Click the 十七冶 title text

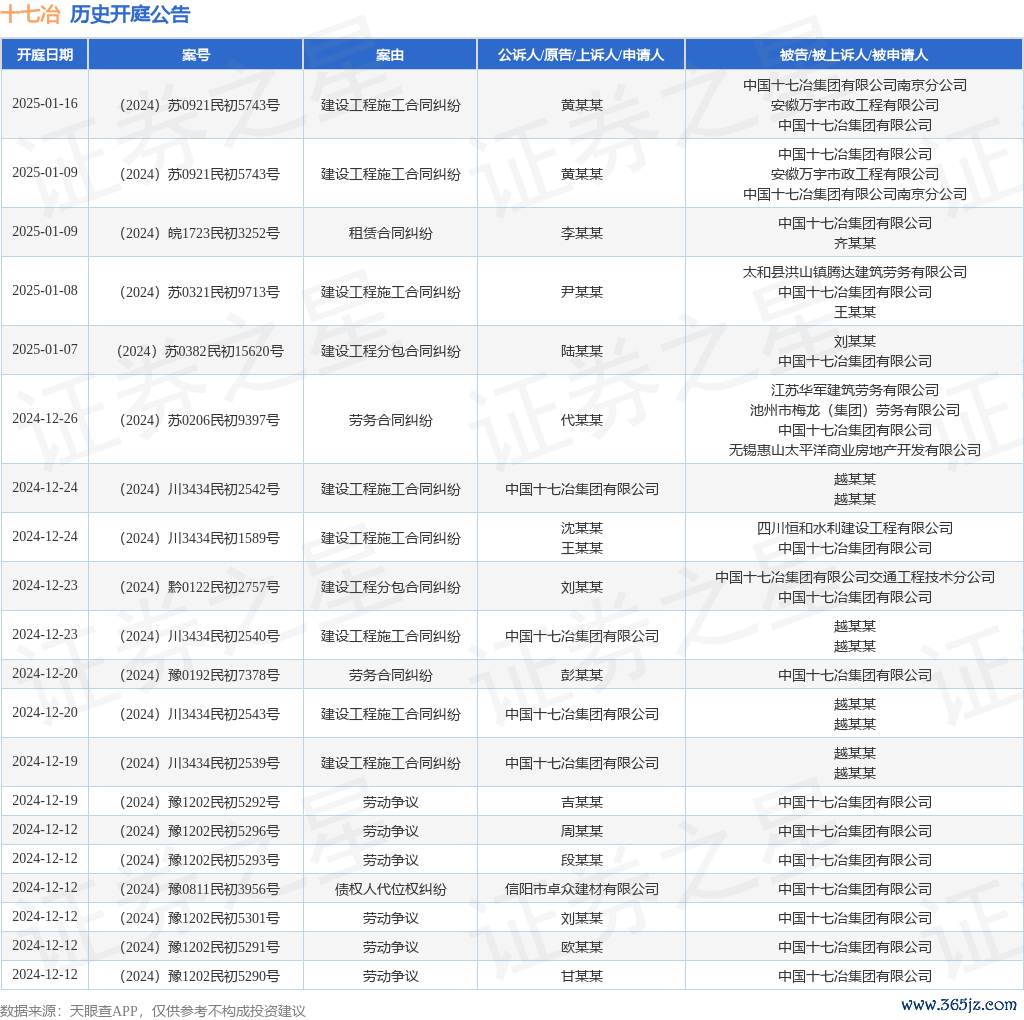point(31,14)
